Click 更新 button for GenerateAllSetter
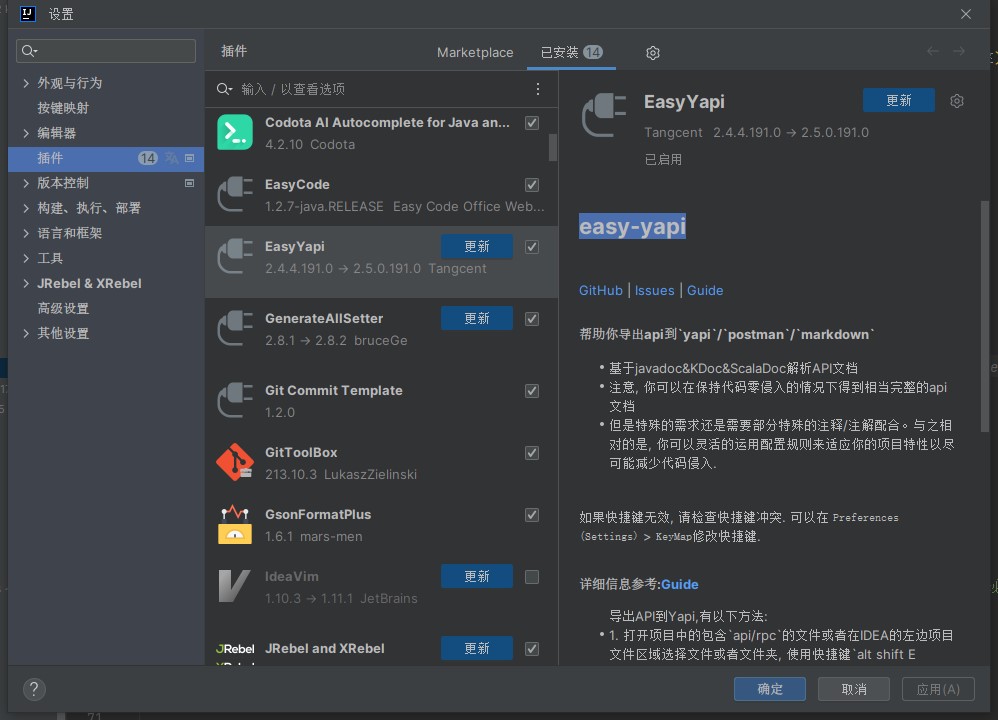998x720 pixels. [x=477, y=318]
